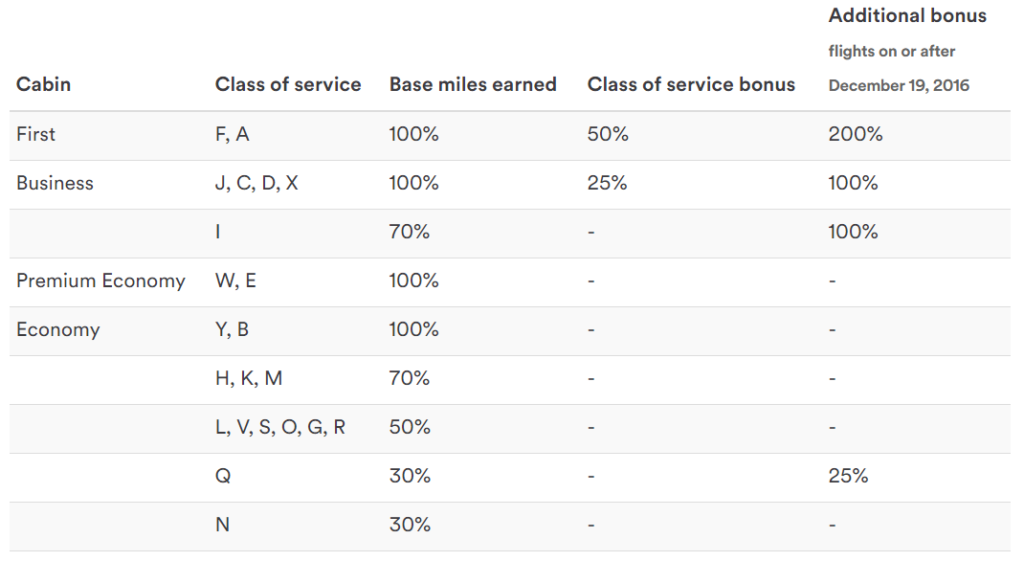This screenshot has width=1024, height=561.
Task: Select the First cabin cell
Action: 36,134
